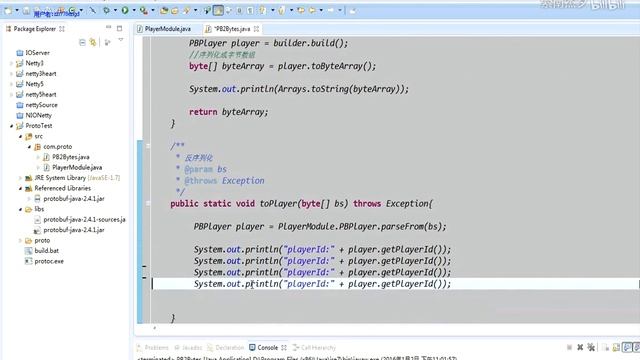Click the wand-shaped toolbar icon

[93, 10]
